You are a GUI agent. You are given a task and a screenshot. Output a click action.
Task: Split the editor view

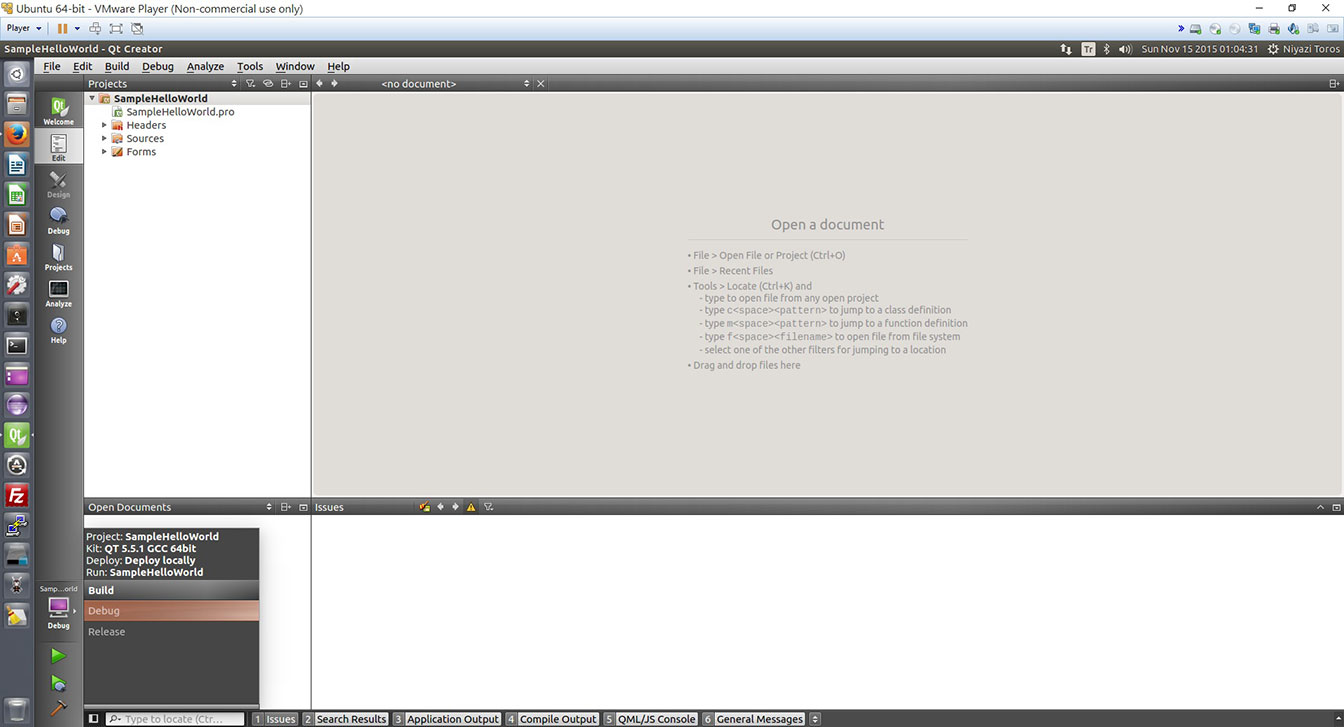1334,84
